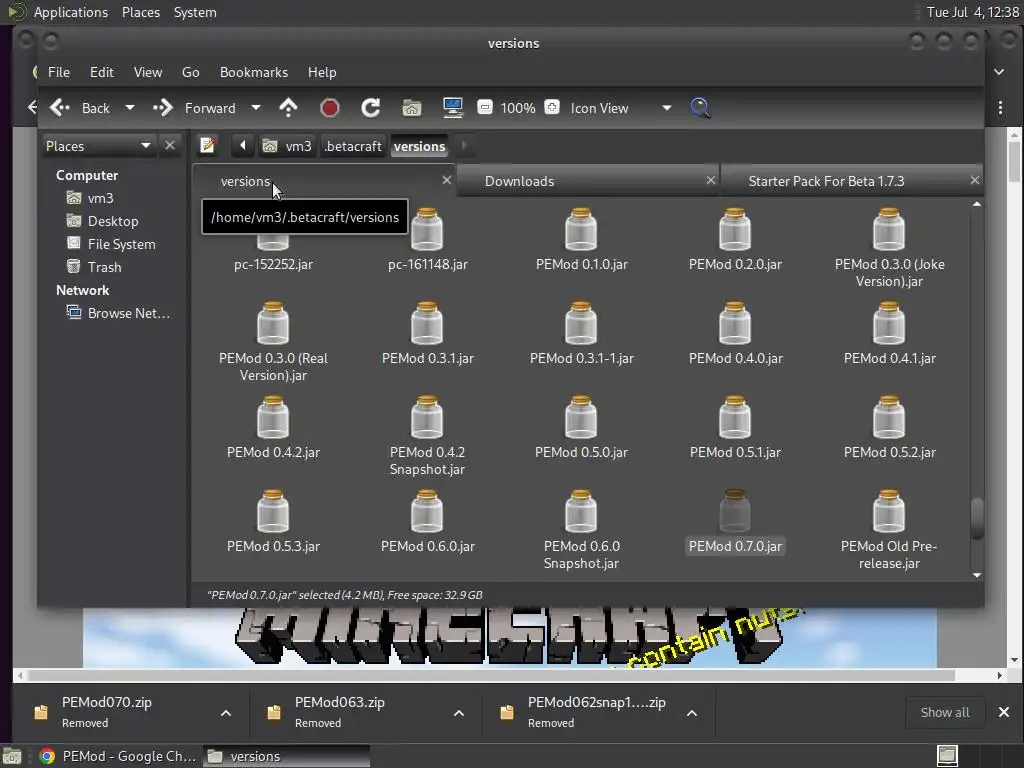This screenshot has height=768, width=1024.
Task: Select PEMod 0.6.0 Snapshot.jar icon
Action: pyautogui.click(x=581, y=511)
